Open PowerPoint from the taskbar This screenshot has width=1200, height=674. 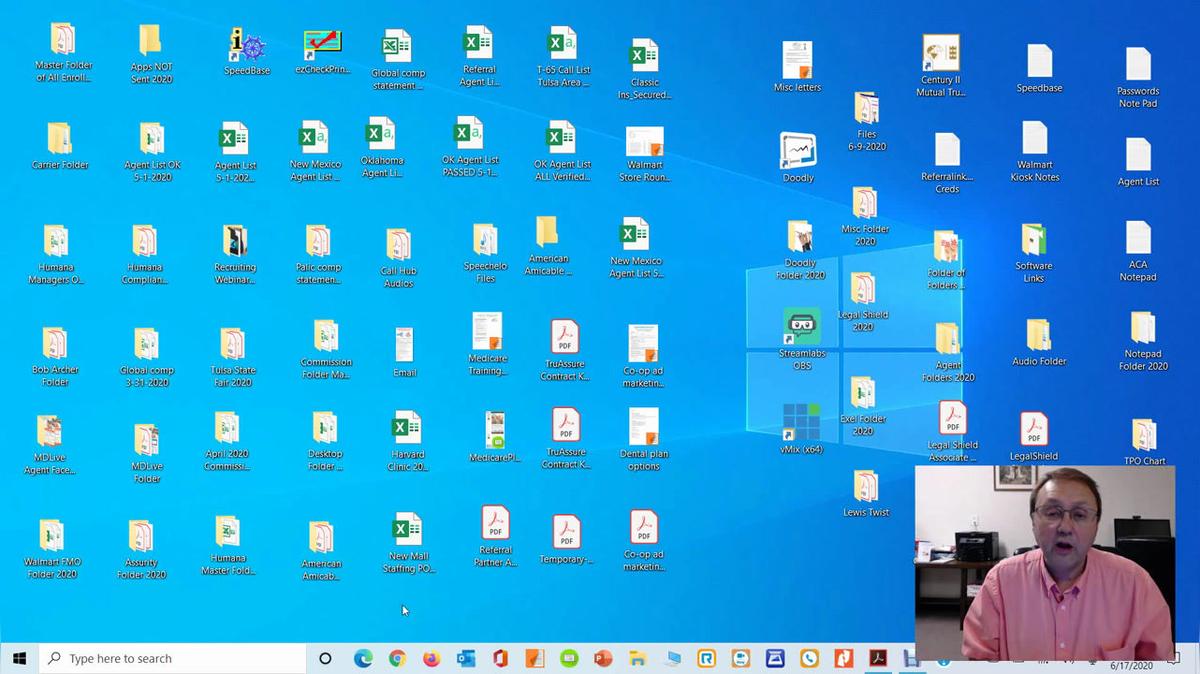coord(603,658)
